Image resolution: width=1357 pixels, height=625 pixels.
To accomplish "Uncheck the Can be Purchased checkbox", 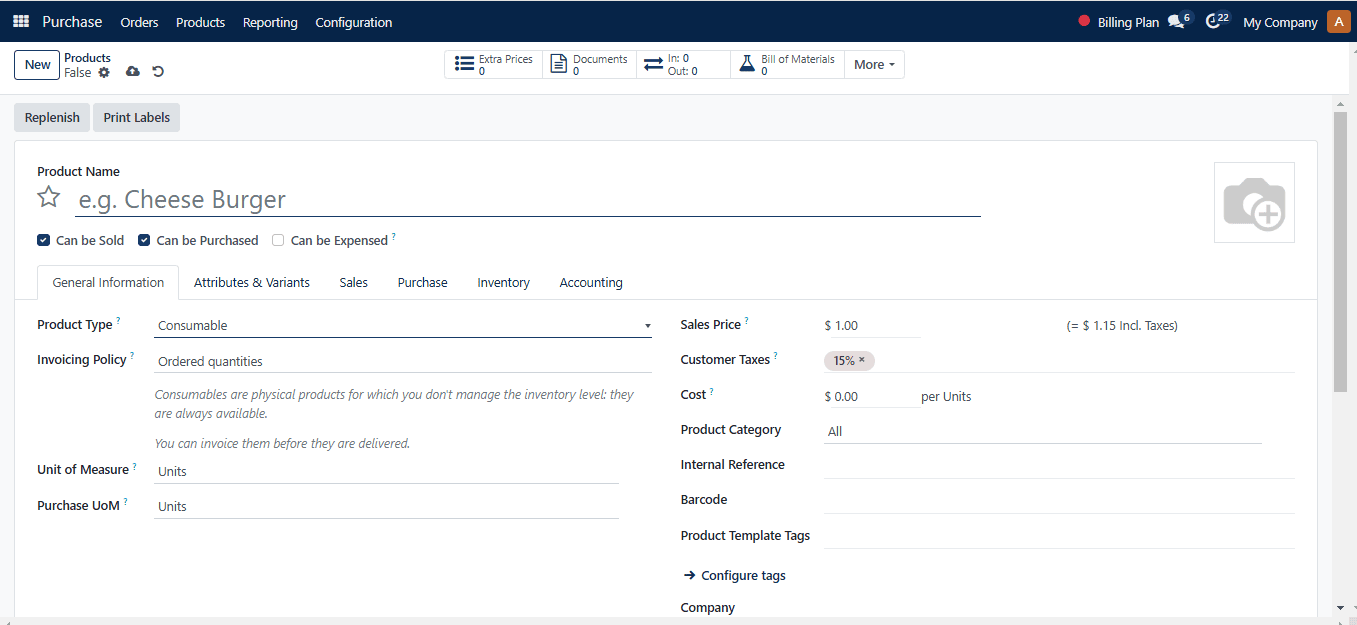I will tap(144, 240).
